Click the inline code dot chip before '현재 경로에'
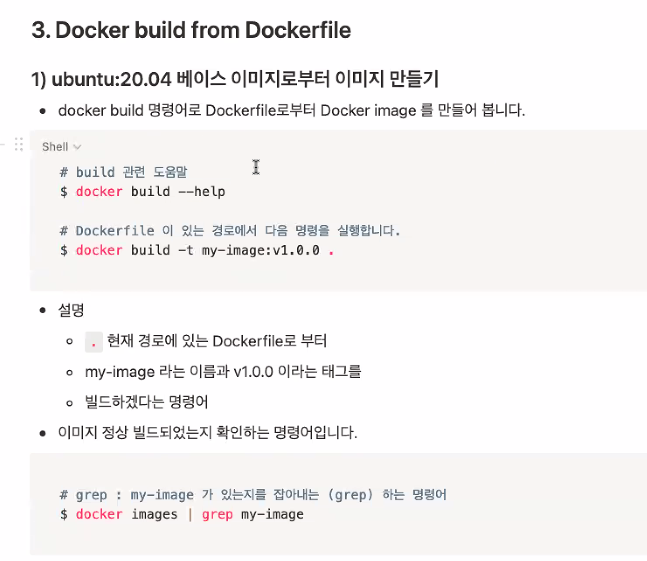Viewport: 647px width, 561px height. 94,342
